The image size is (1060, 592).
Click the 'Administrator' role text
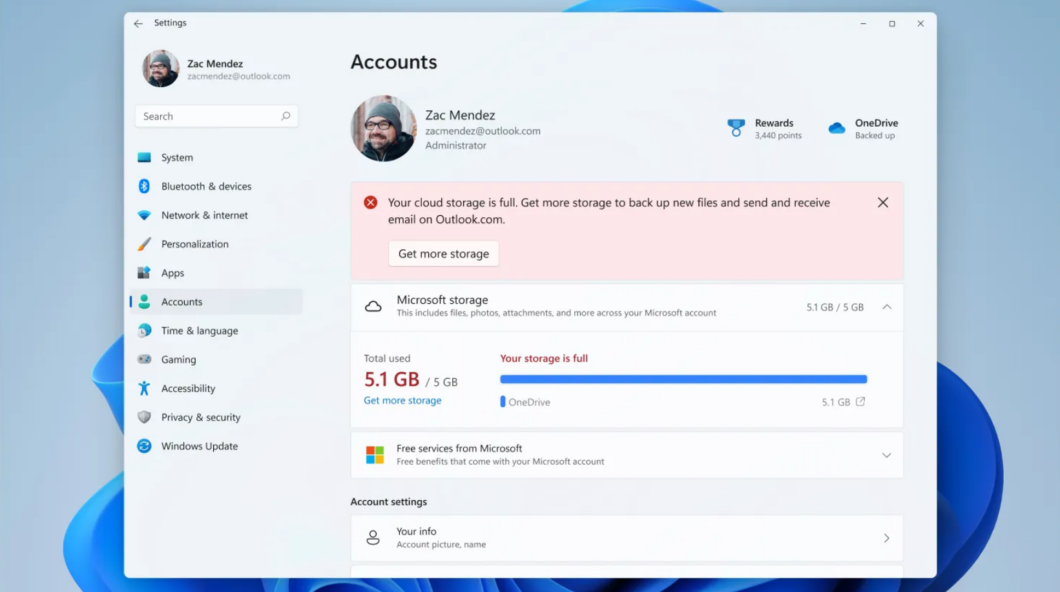coord(456,145)
